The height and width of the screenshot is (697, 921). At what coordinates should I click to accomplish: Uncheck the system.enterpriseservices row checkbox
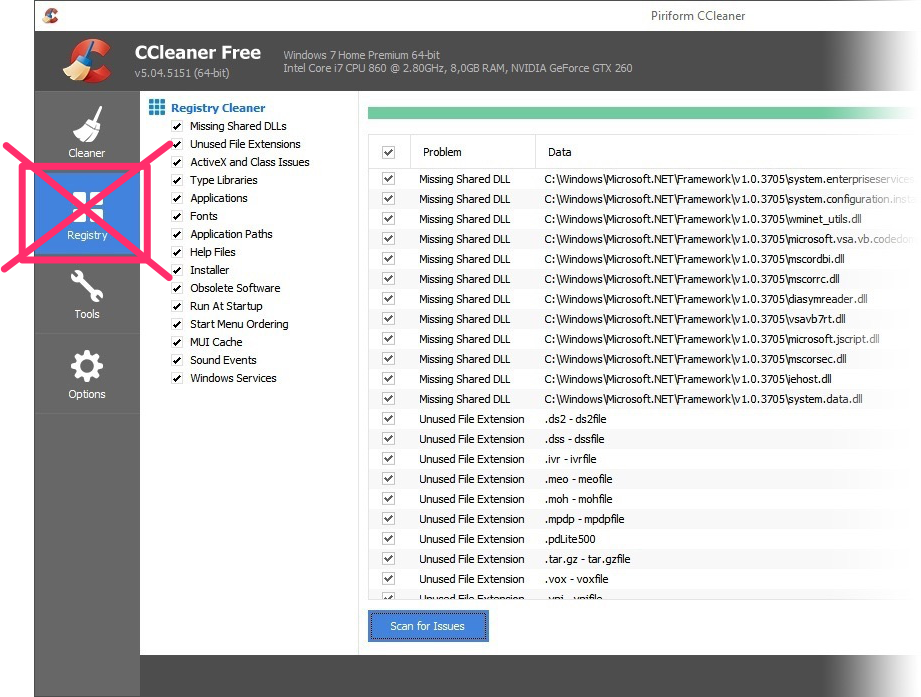(388, 179)
